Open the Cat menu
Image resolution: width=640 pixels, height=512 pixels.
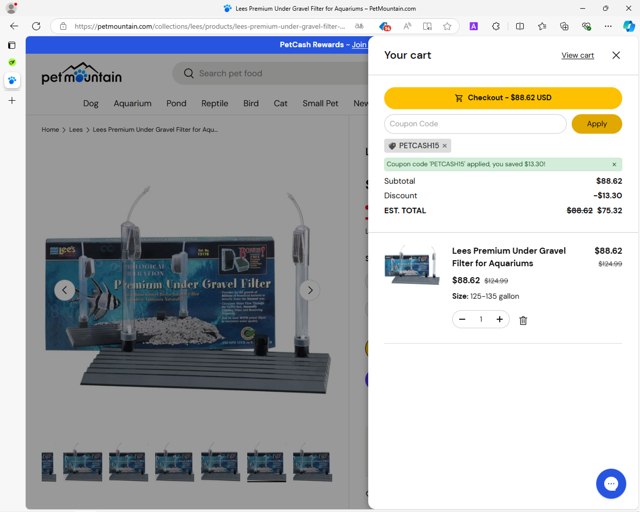280,103
